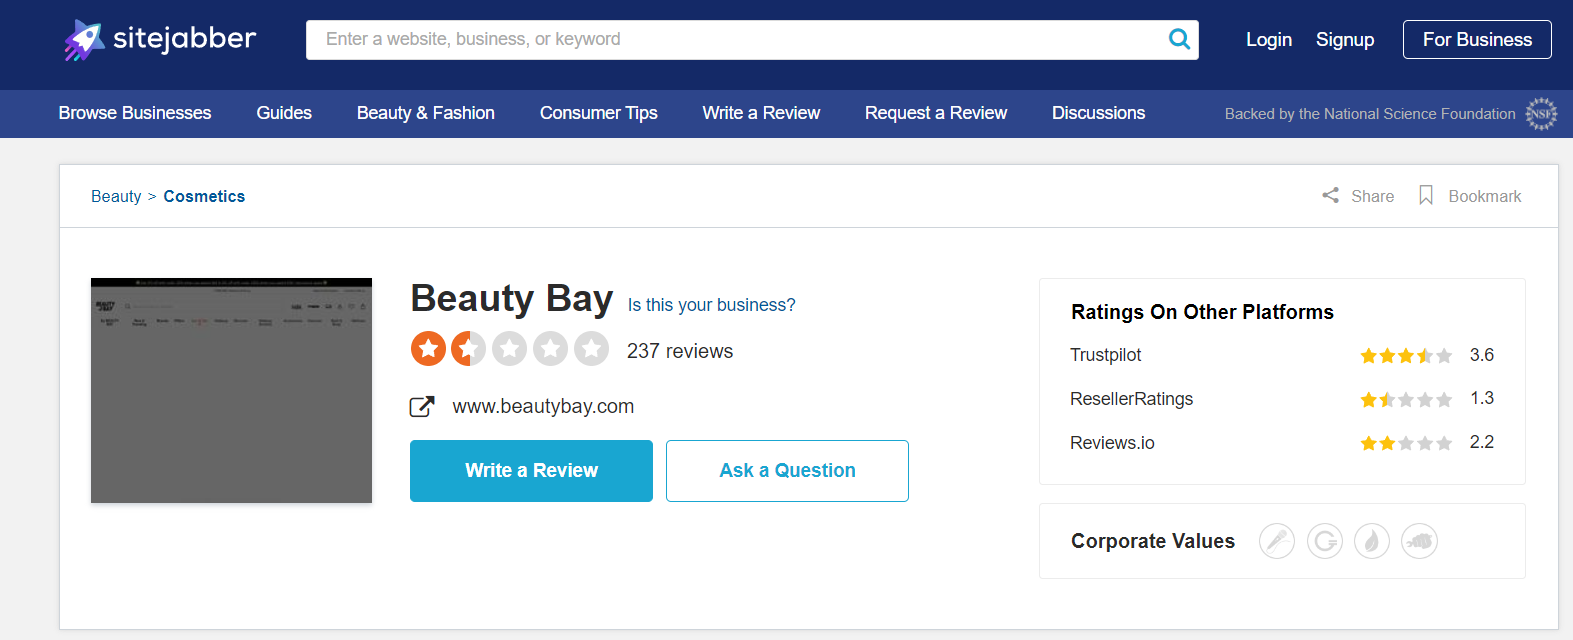Click the Beauty Bay website thumbnail
The height and width of the screenshot is (640, 1573).
tap(231, 390)
